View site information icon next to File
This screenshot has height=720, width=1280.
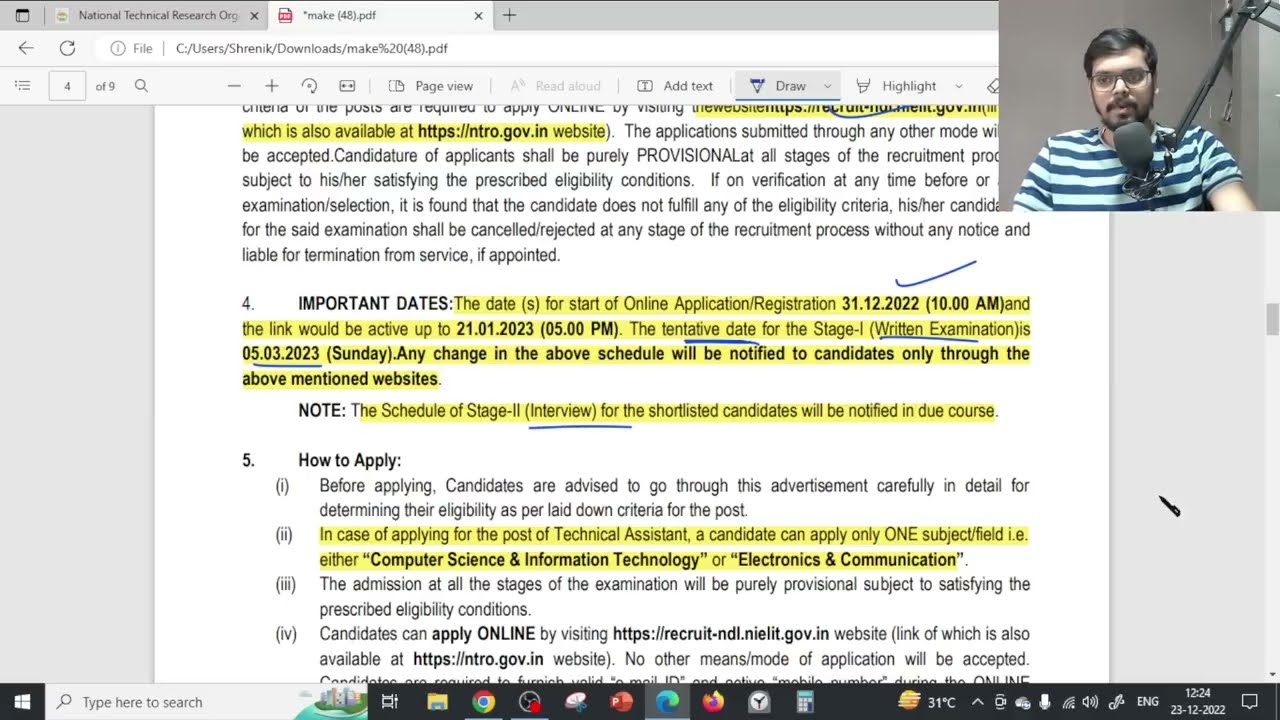point(118,48)
